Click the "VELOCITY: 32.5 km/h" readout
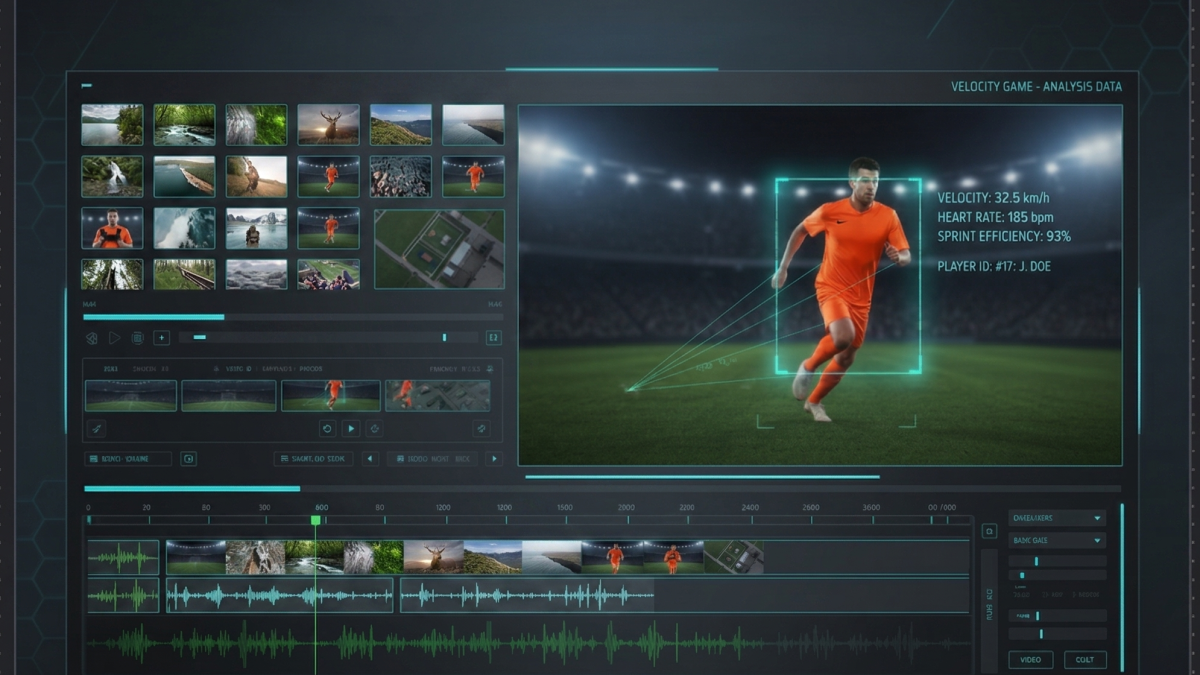This screenshot has width=1200, height=675. pos(993,198)
